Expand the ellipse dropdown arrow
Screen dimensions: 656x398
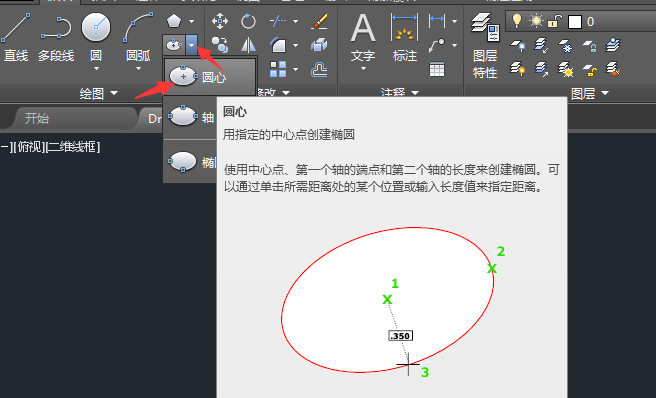(192, 45)
